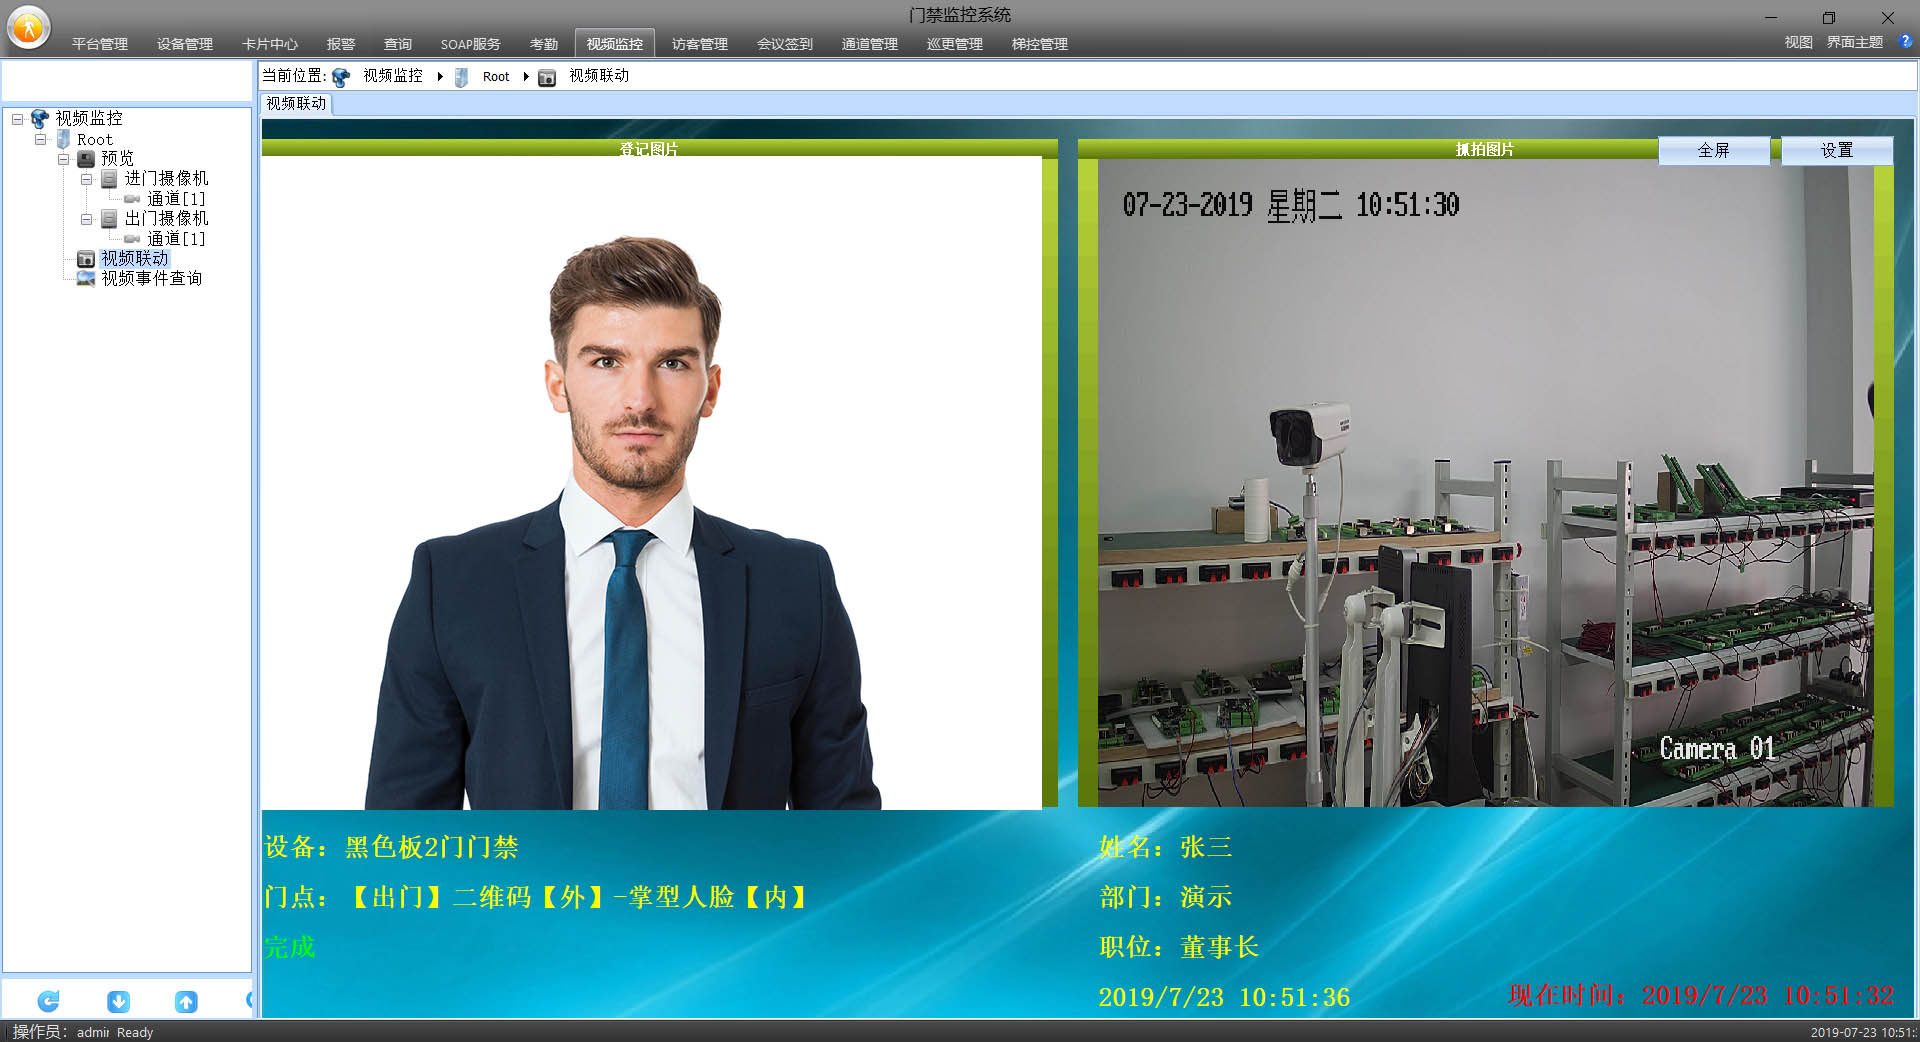Click the blue up arrow icon

pyautogui.click(x=186, y=1000)
